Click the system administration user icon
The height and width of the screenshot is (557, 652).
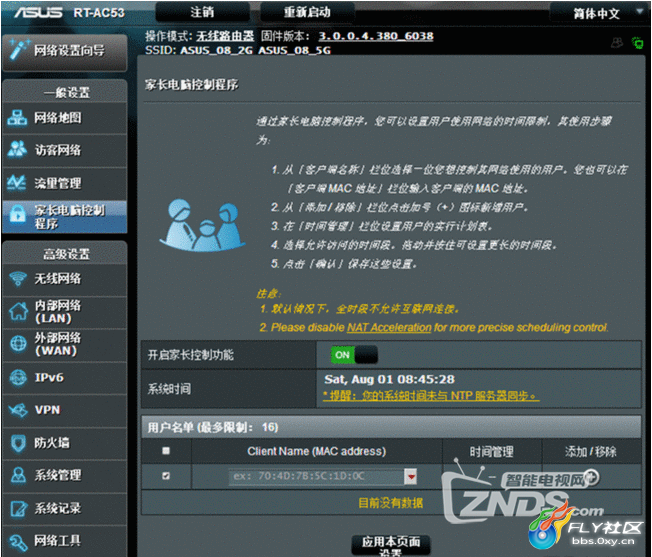pos(18,475)
